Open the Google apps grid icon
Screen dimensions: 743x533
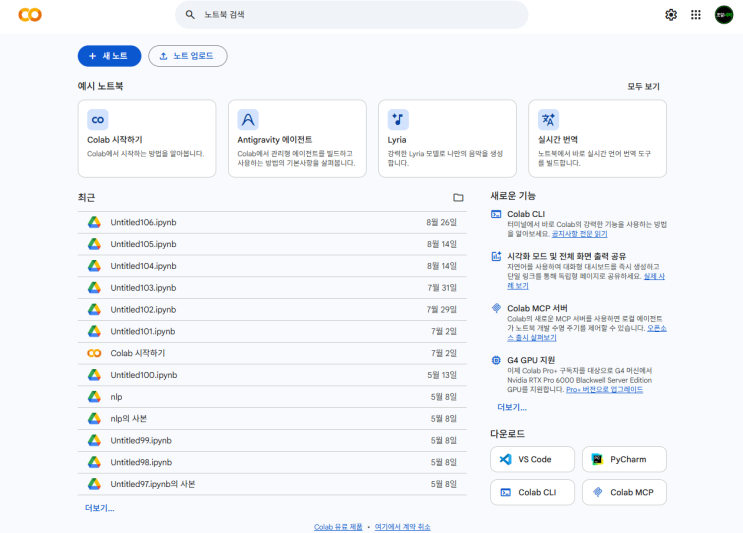[696, 15]
